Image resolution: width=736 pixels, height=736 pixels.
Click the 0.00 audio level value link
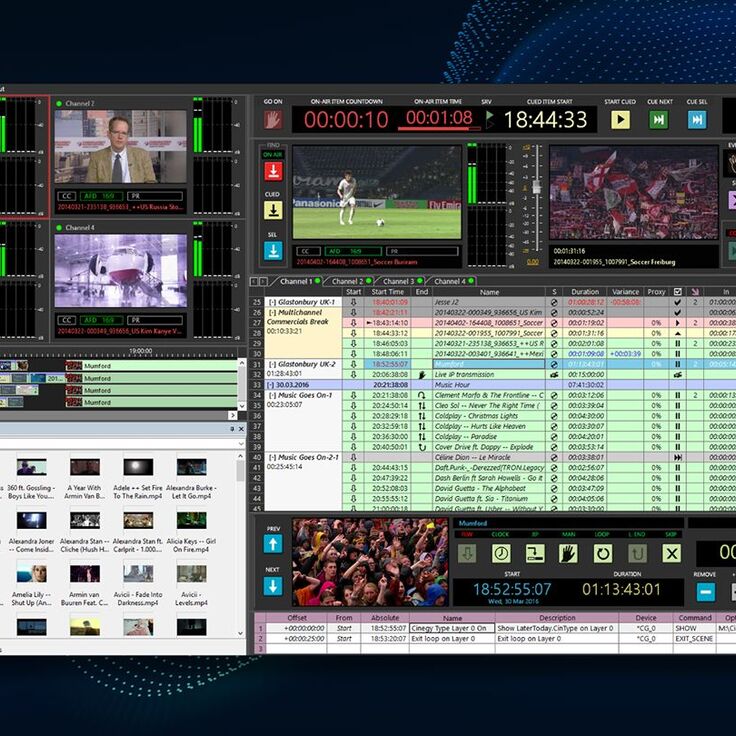(x=533, y=262)
